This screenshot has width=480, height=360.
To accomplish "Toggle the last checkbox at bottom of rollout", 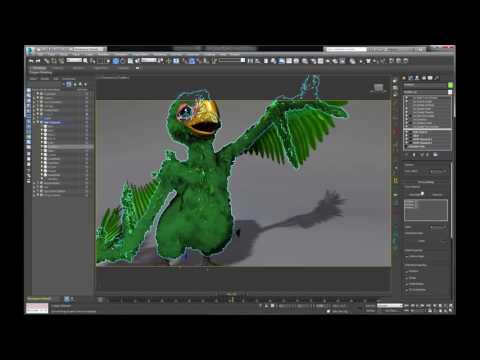I will click(407, 290).
